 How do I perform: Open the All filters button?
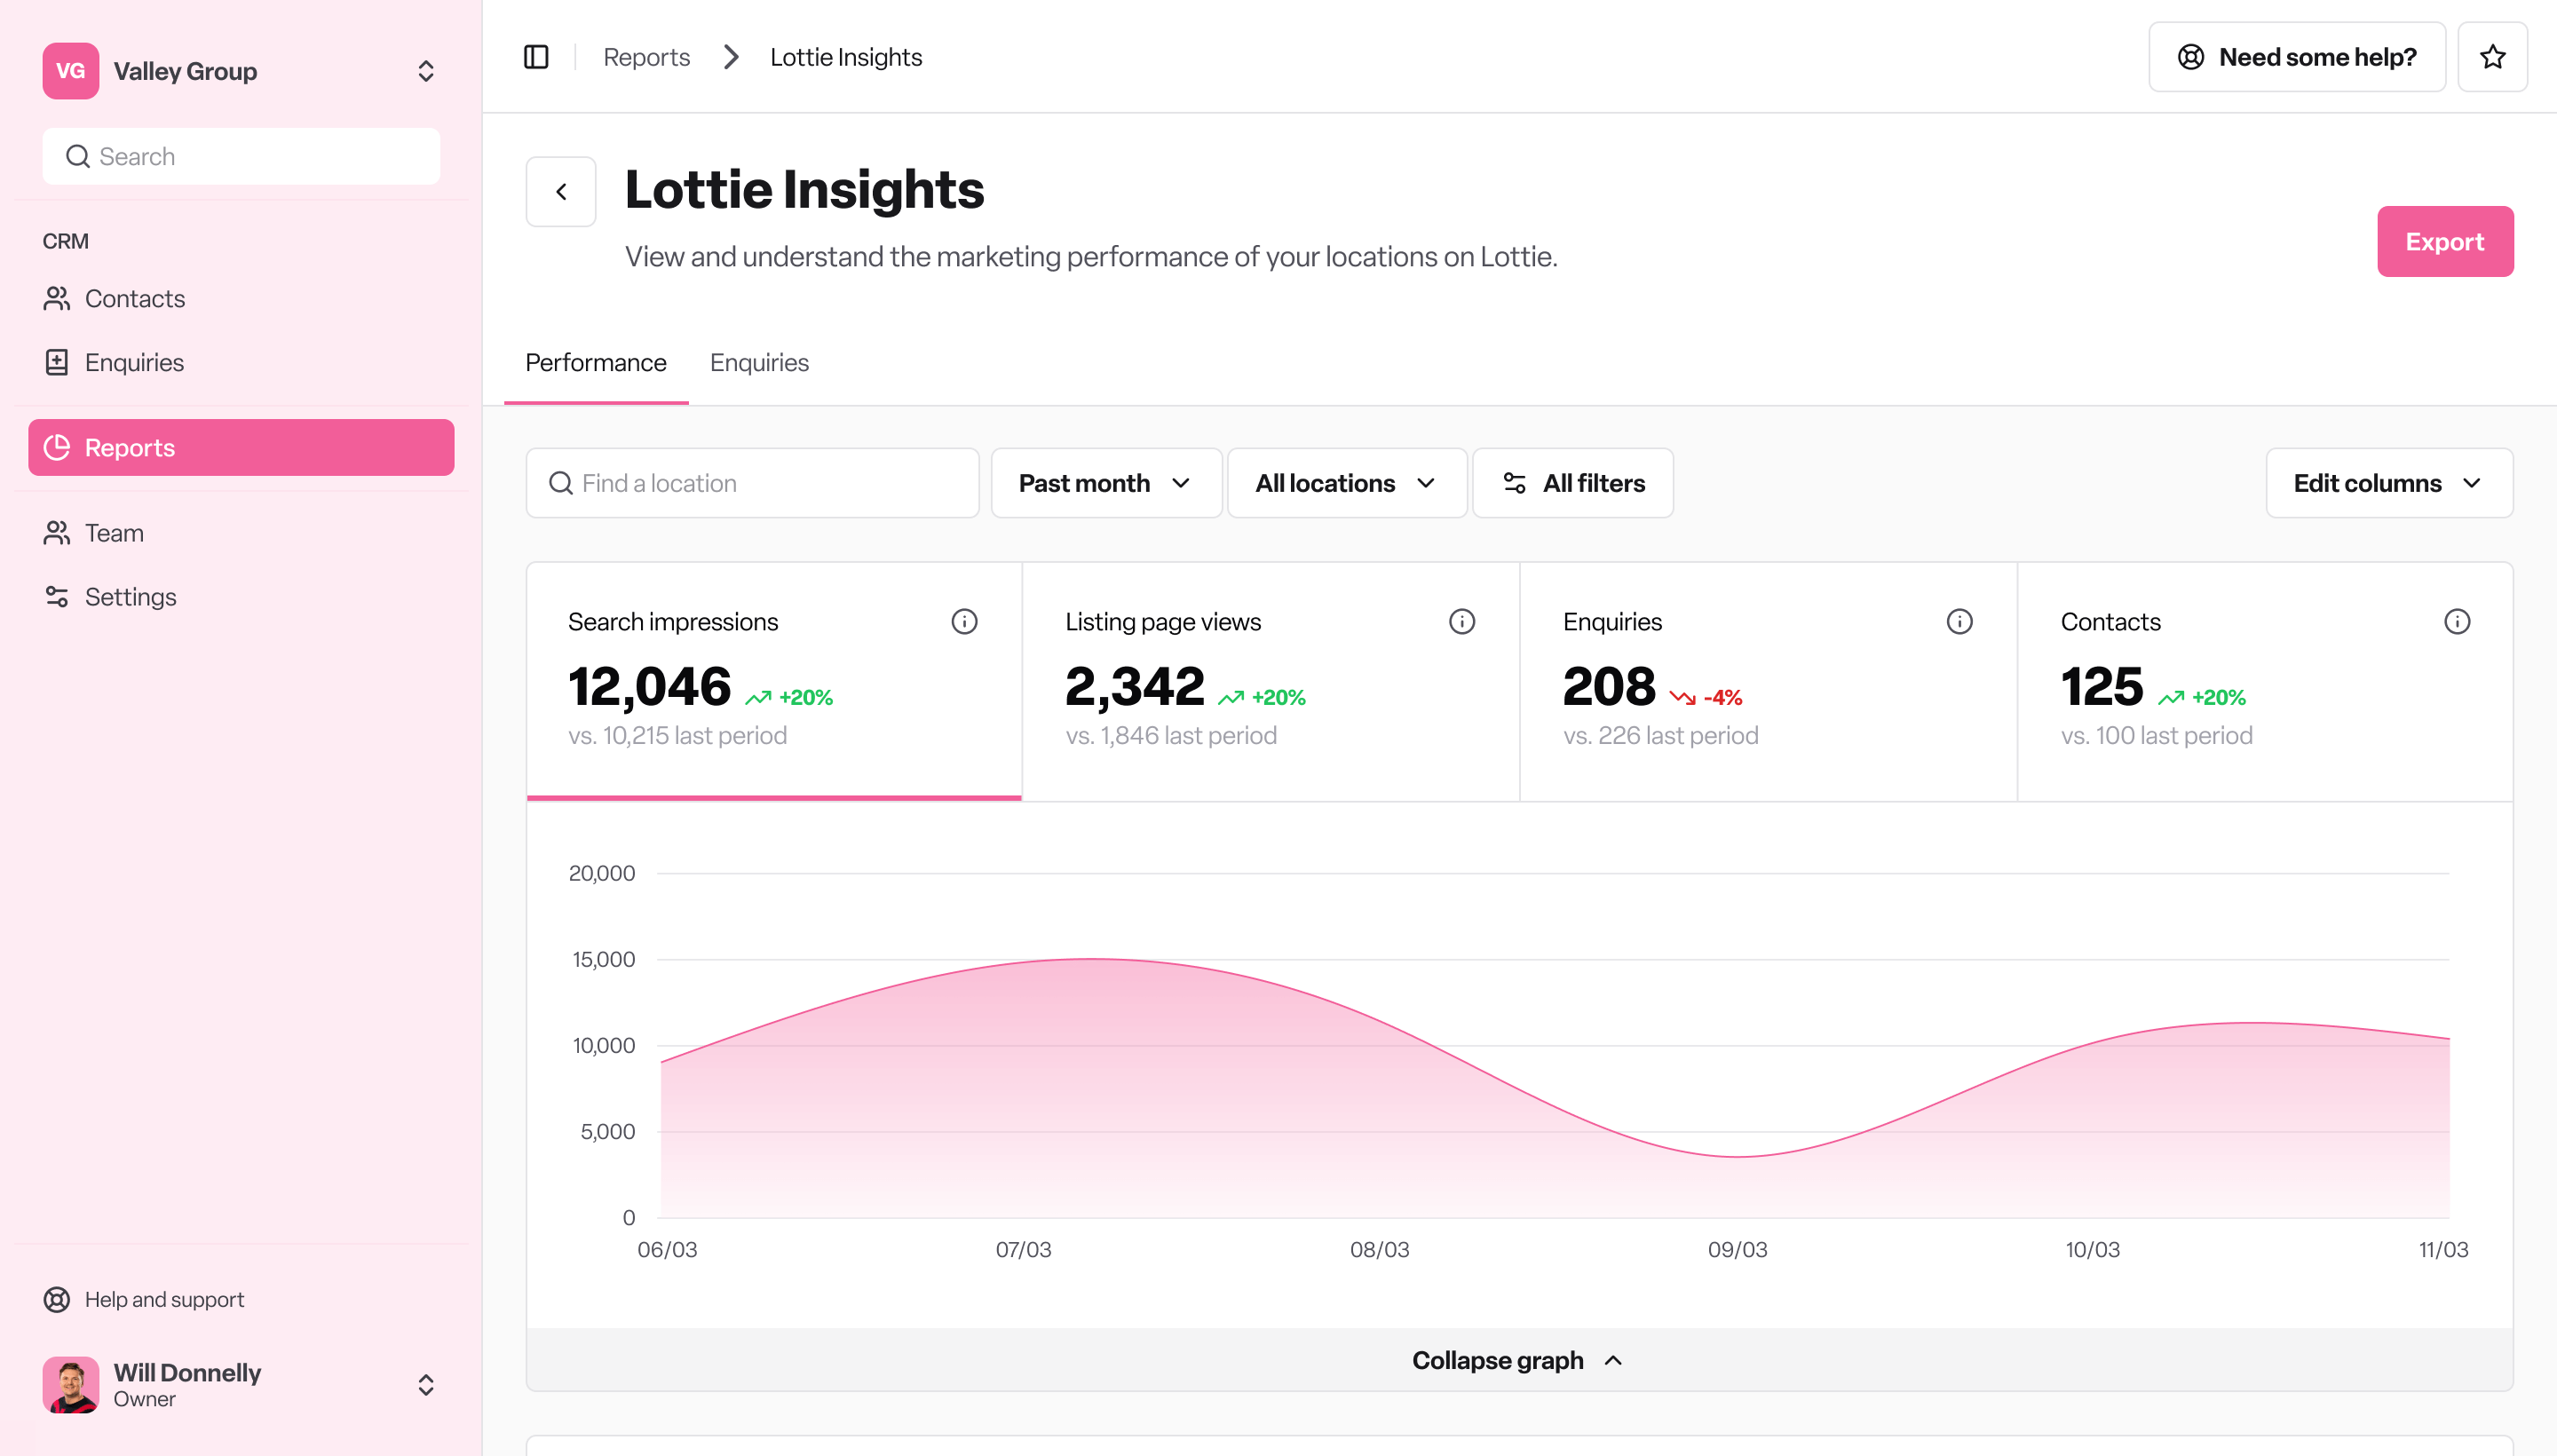pyautogui.click(x=1572, y=484)
